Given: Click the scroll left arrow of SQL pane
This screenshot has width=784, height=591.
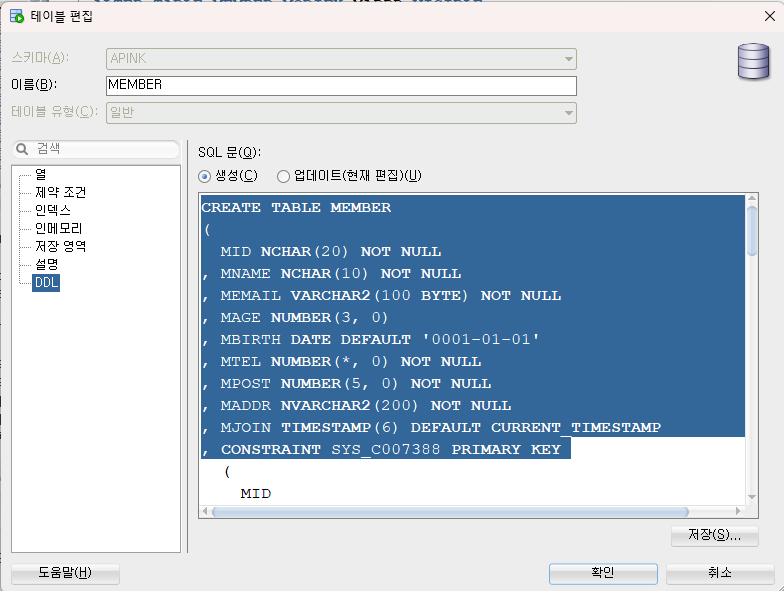Looking at the screenshot, I should (204, 512).
